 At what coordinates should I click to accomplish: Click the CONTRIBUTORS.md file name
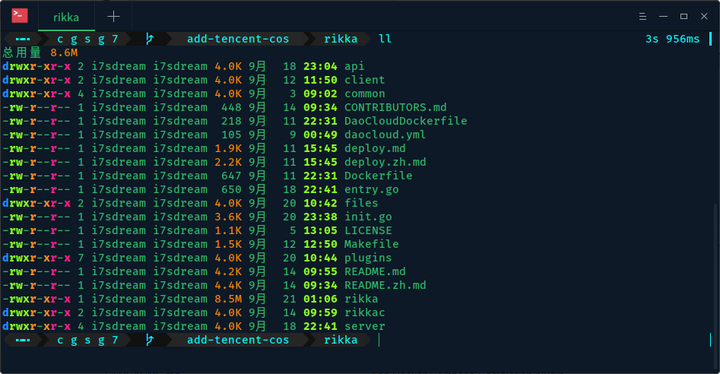pos(395,107)
